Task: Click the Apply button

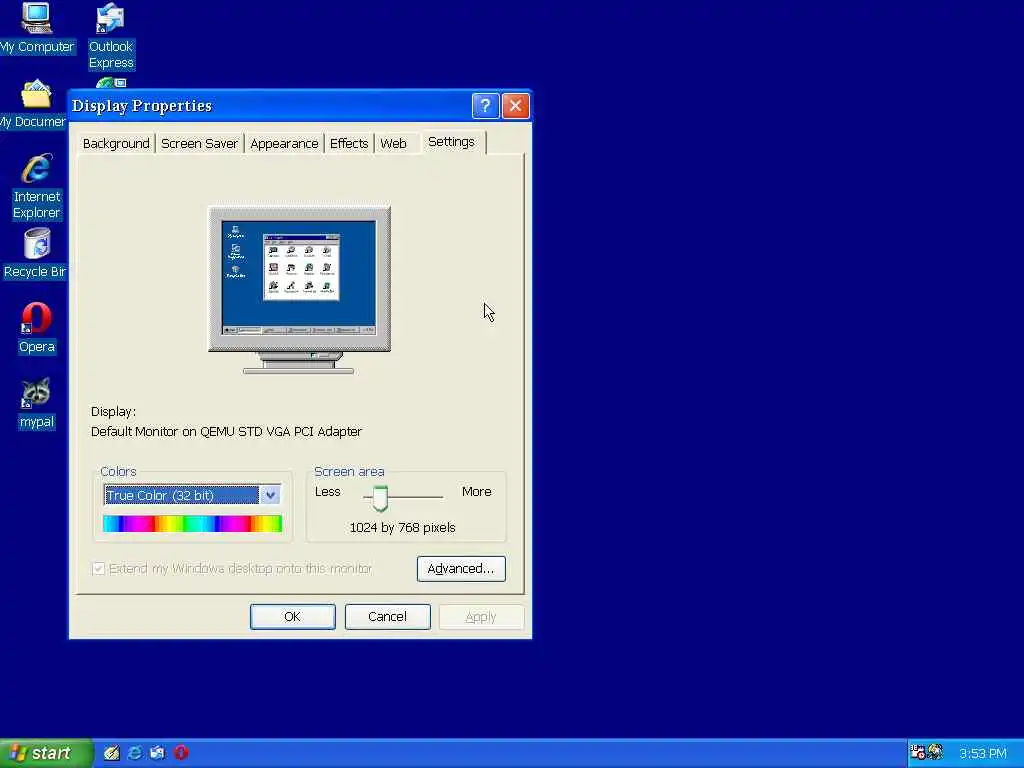Action: click(x=481, y=616)
